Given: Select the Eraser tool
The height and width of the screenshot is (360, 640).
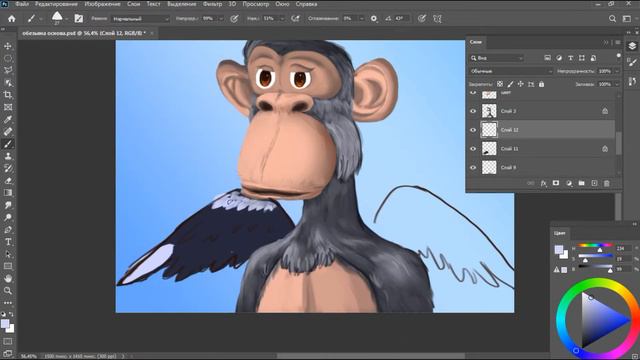Looking at the screenshot, I should click(x=8, y=181).
